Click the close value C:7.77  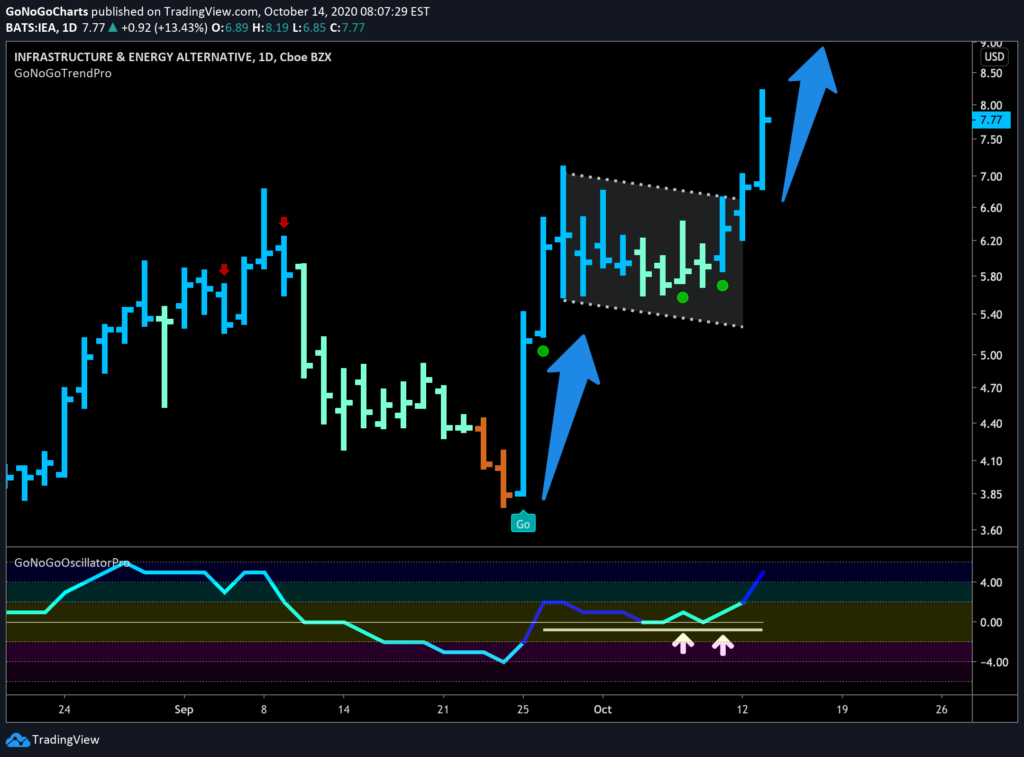[x=347, y=28]
